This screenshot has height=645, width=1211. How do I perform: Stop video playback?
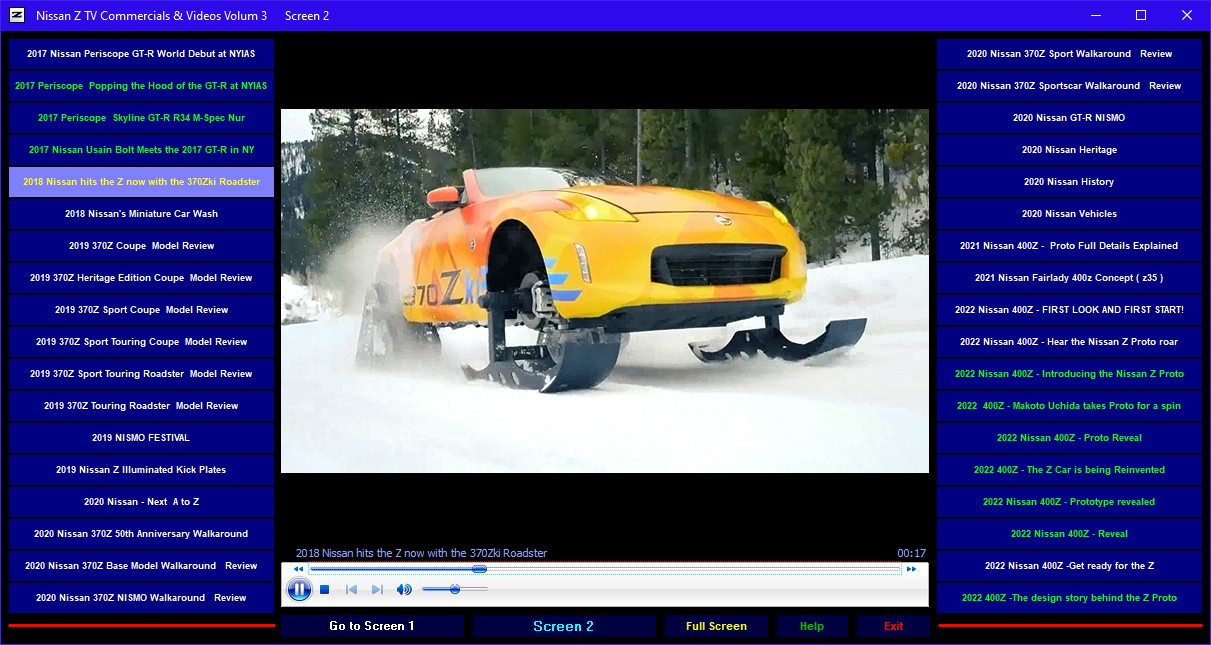[325, 590]
